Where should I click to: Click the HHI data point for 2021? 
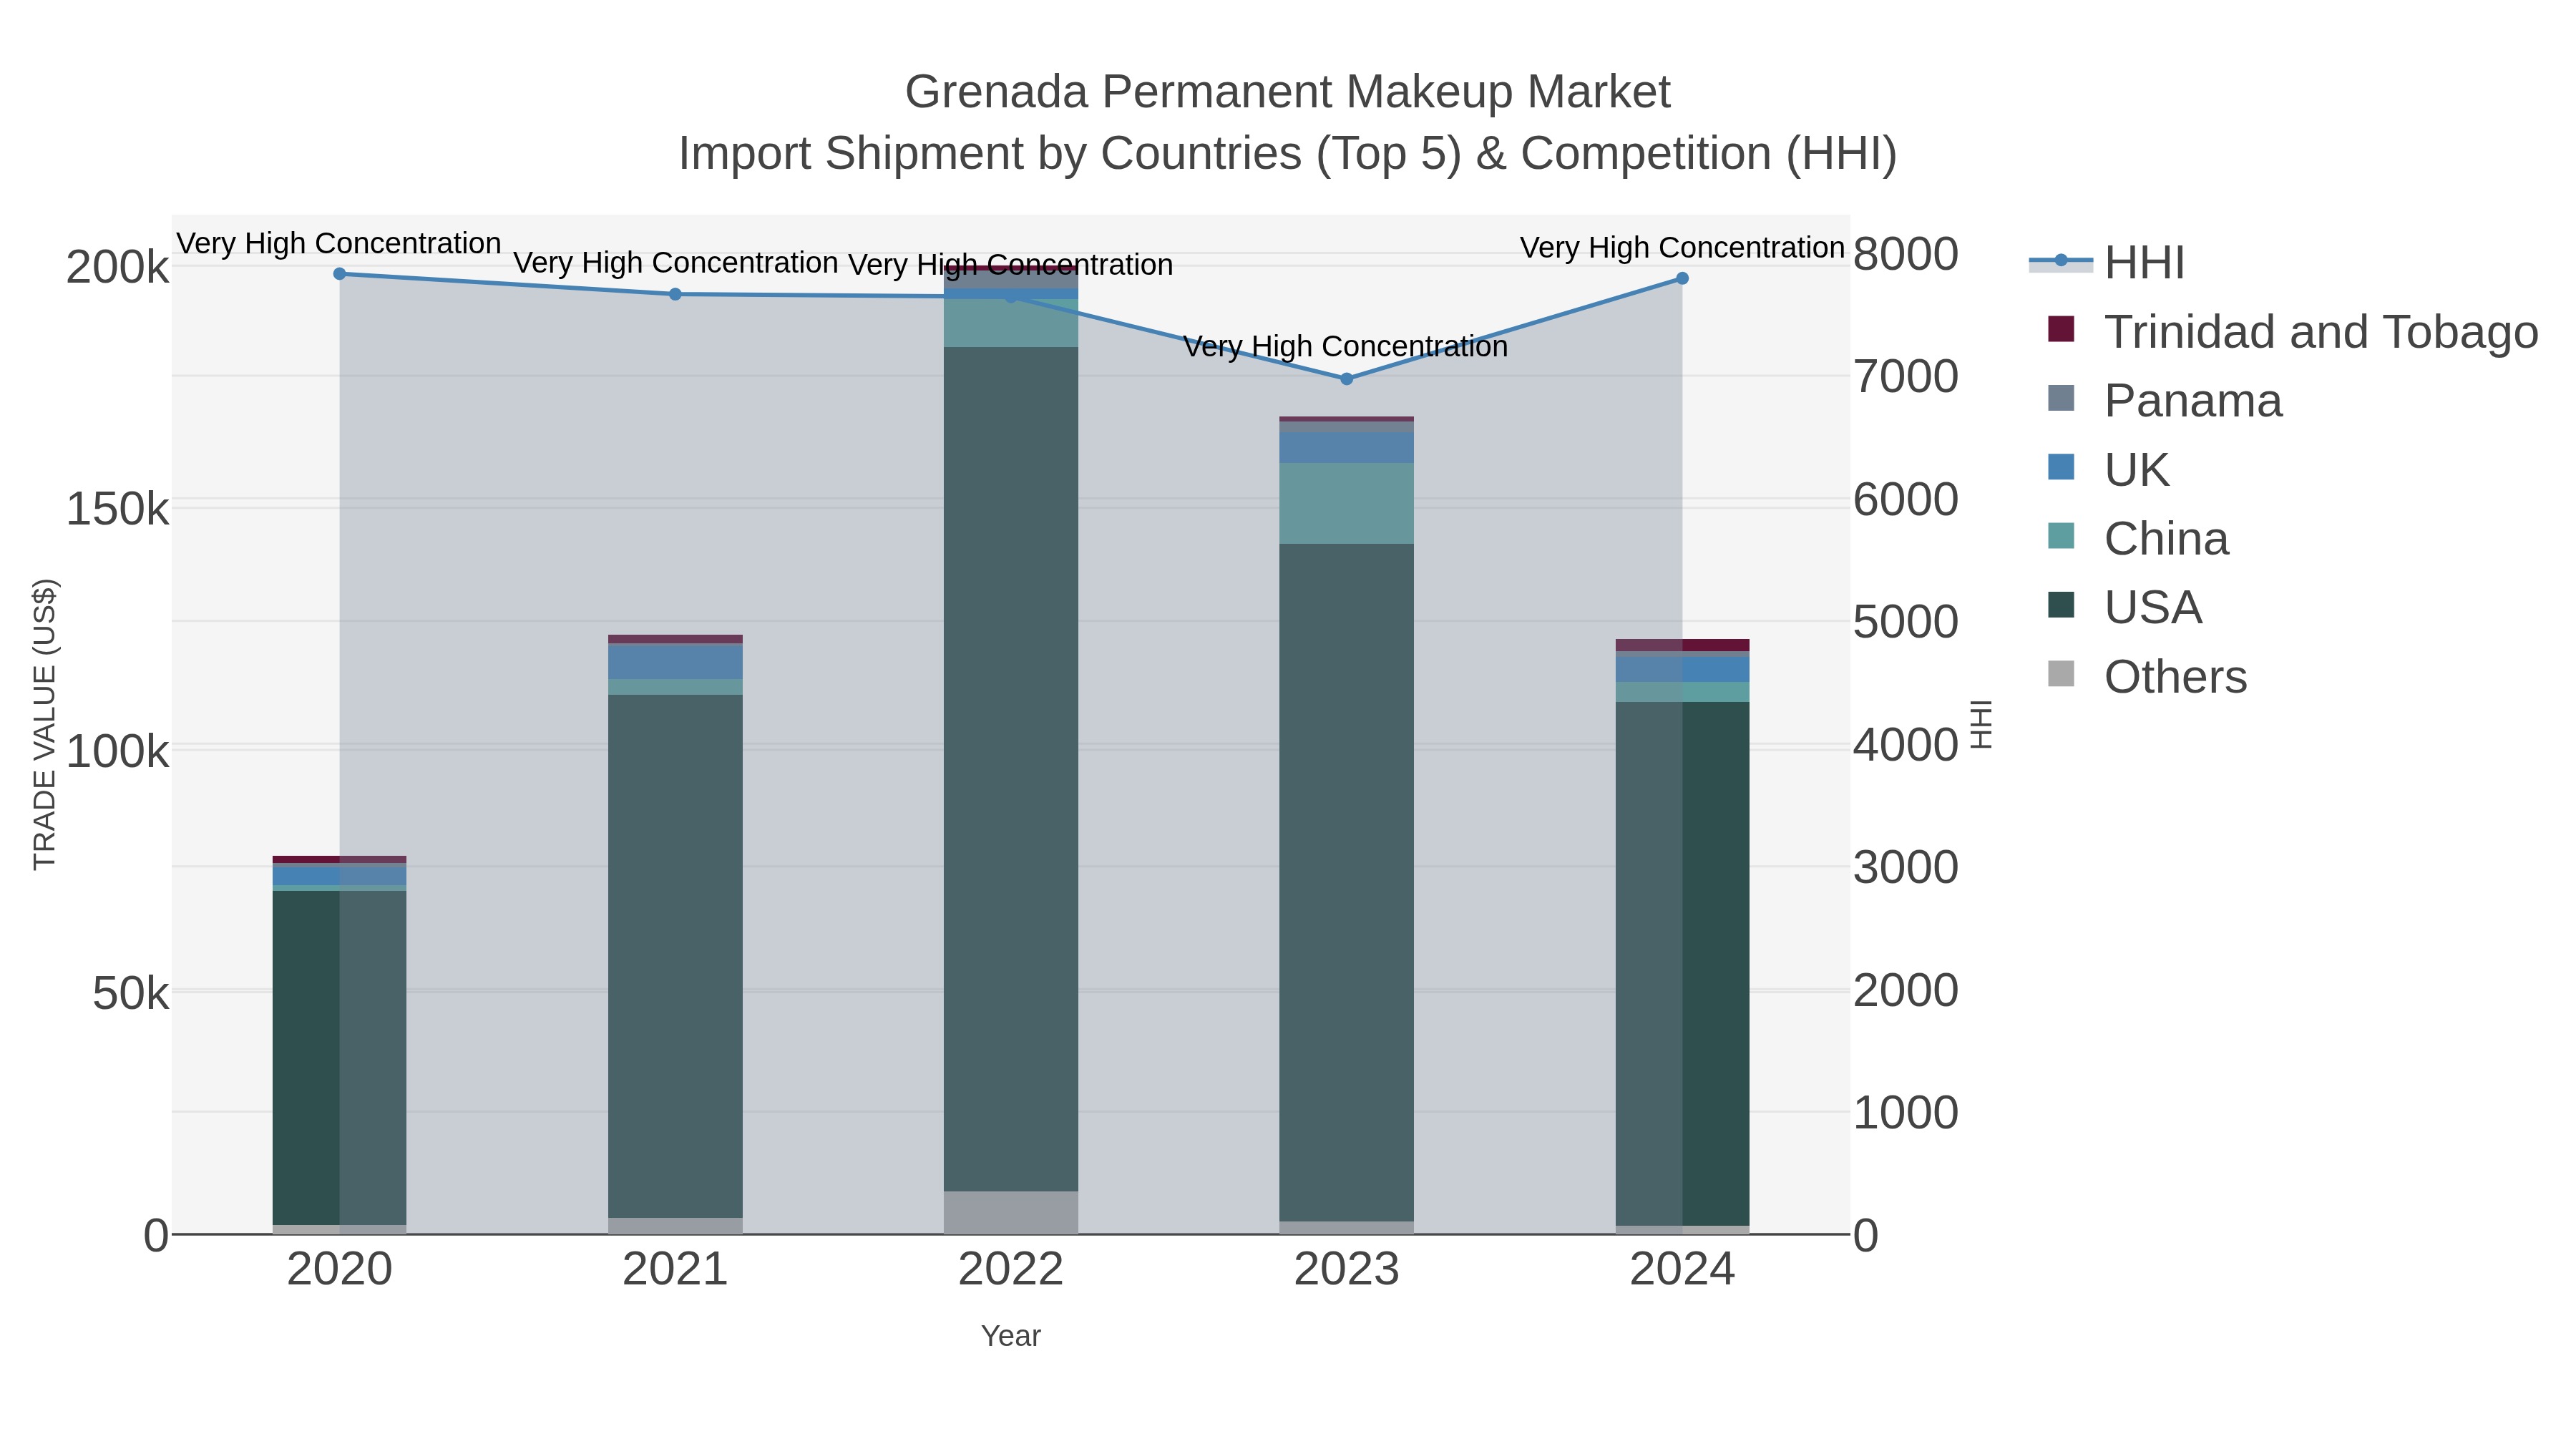(x=675, y=294)
